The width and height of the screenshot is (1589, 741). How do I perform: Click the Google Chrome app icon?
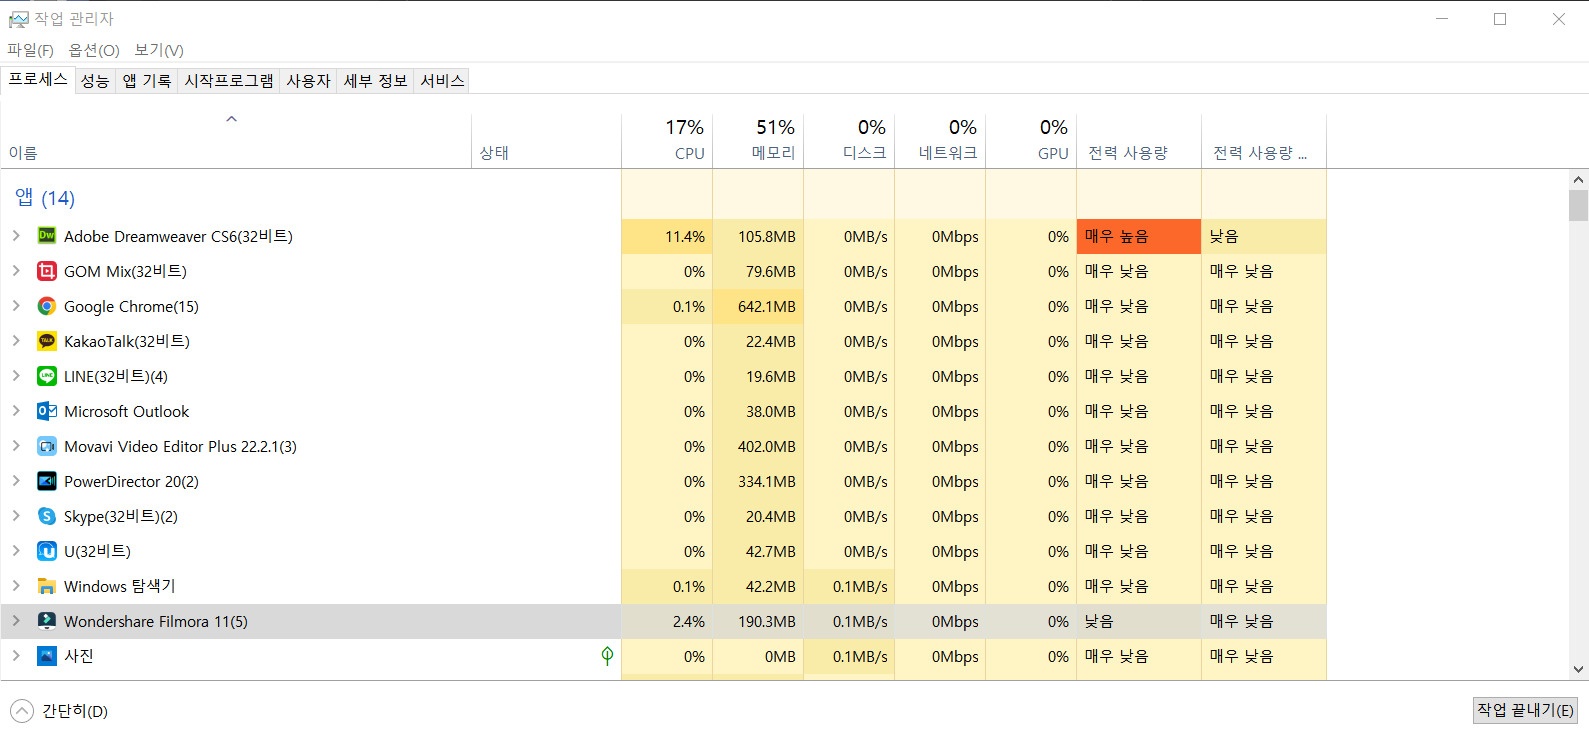pos(47,306)
